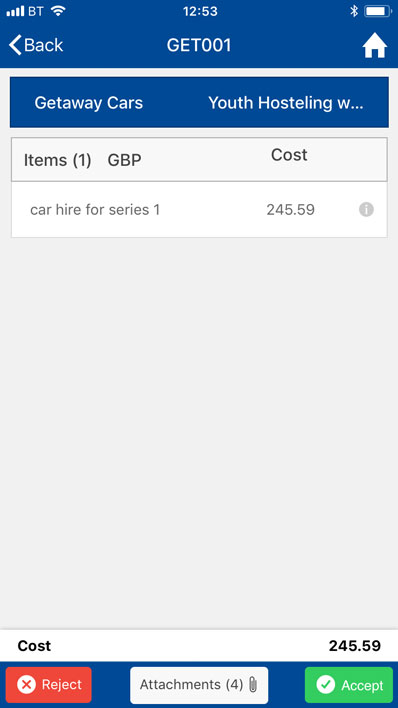Tap the Wi-Fi status icon
398x708 pixels.
pyautogui.click(x=58, y=11)
